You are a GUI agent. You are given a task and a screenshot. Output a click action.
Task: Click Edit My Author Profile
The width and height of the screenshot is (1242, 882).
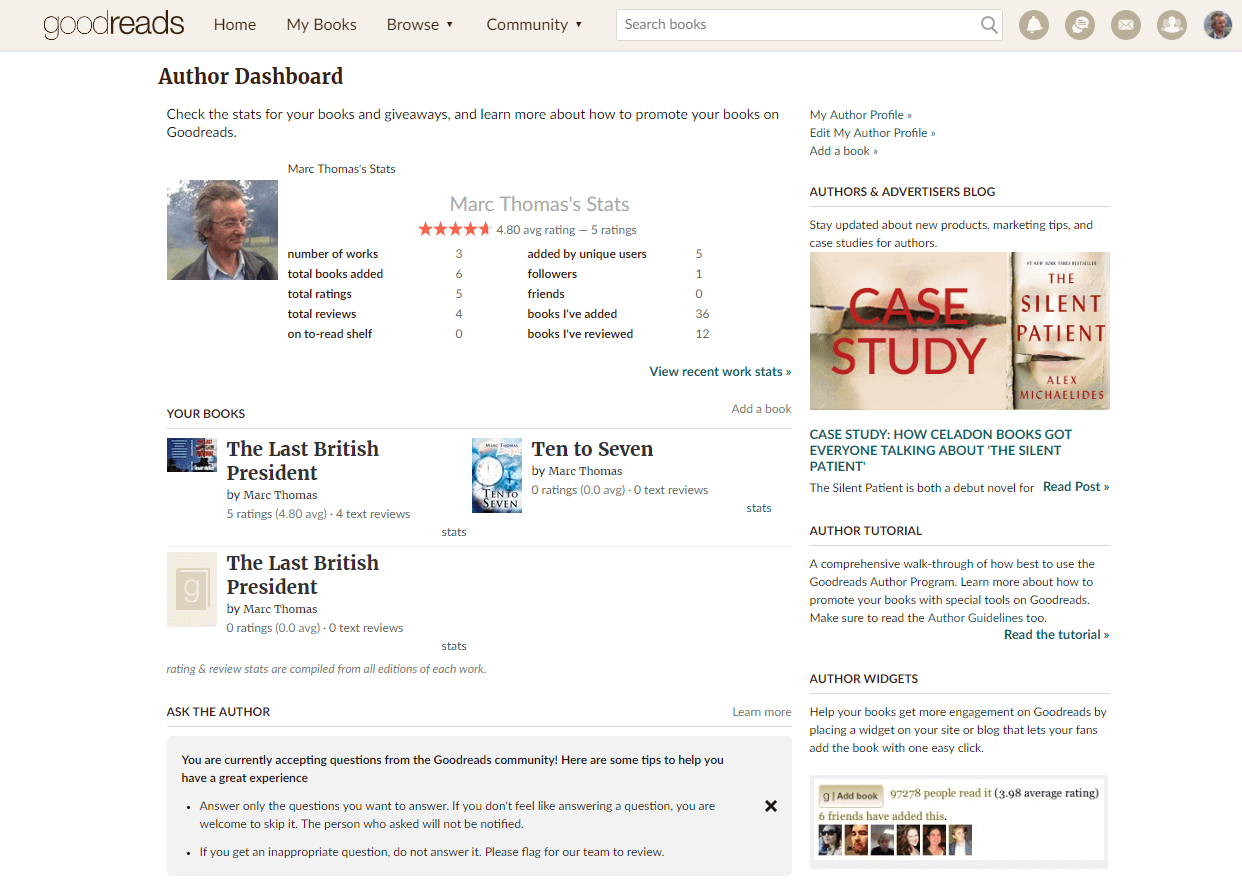coord(873,133)
